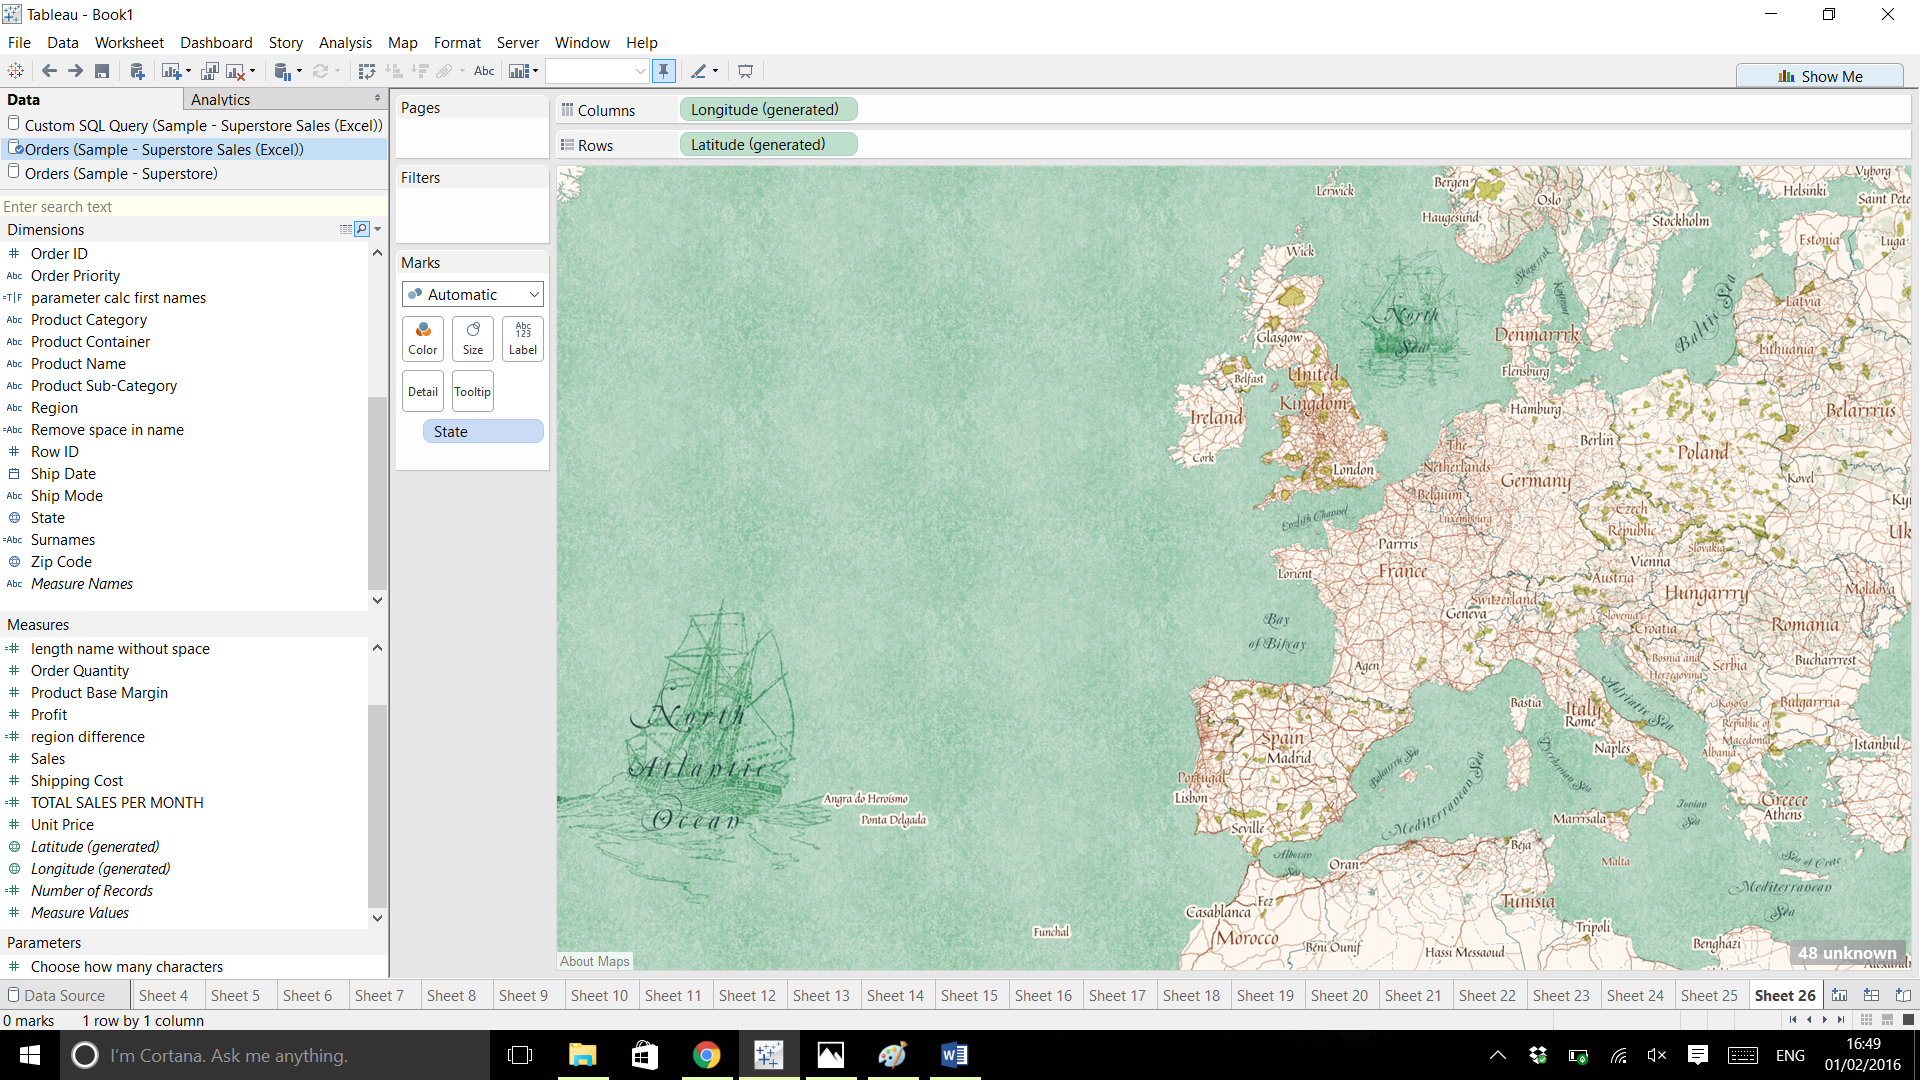Select Orders (Sample - Superstore Sales (Excel)) data source

click(164, 149)
